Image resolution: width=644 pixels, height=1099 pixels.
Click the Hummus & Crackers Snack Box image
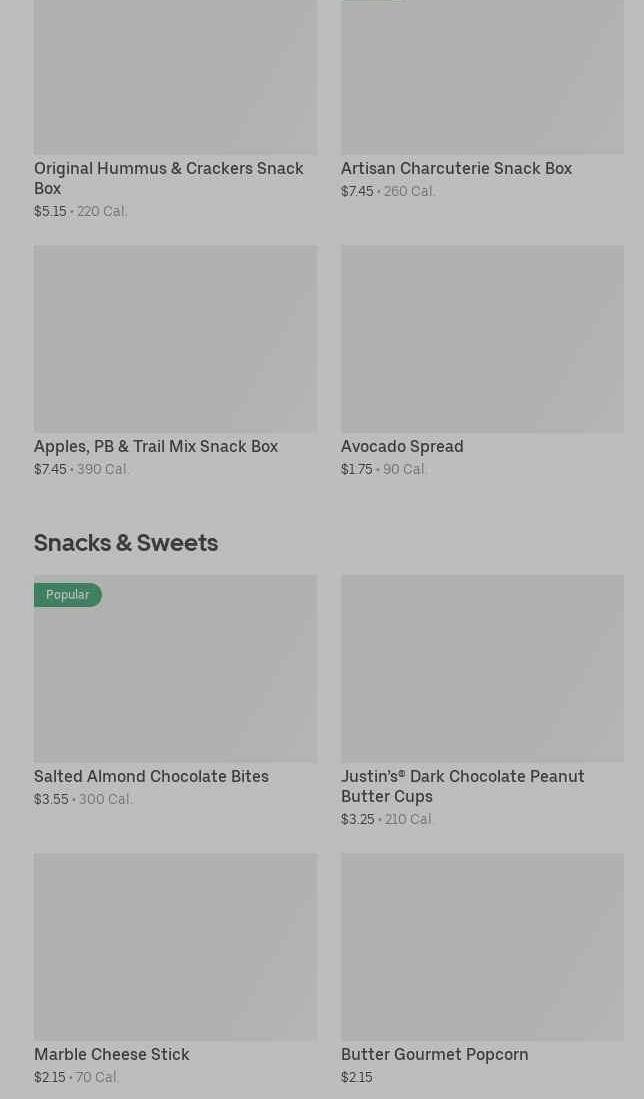point(175,77)
